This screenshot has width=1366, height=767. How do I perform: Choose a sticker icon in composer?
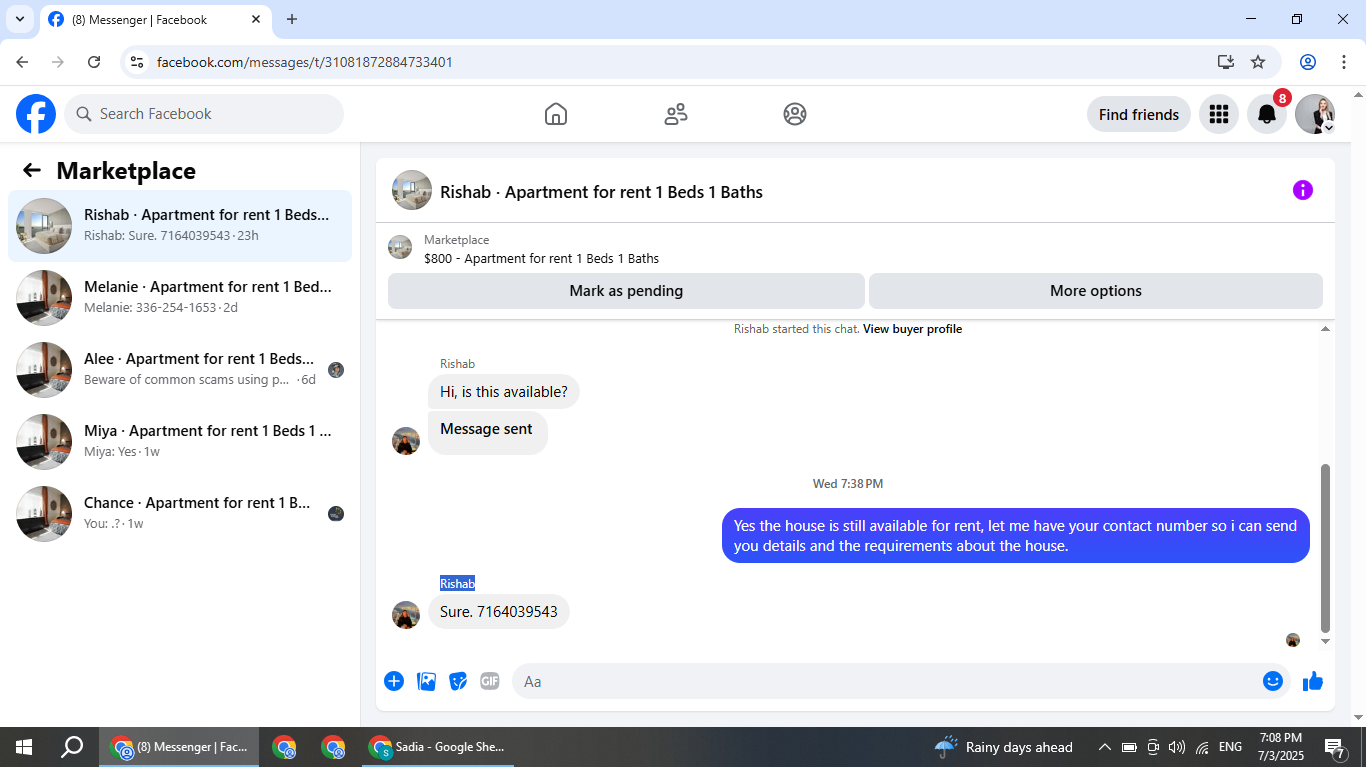pyautogui.click(x=458, y=681)
